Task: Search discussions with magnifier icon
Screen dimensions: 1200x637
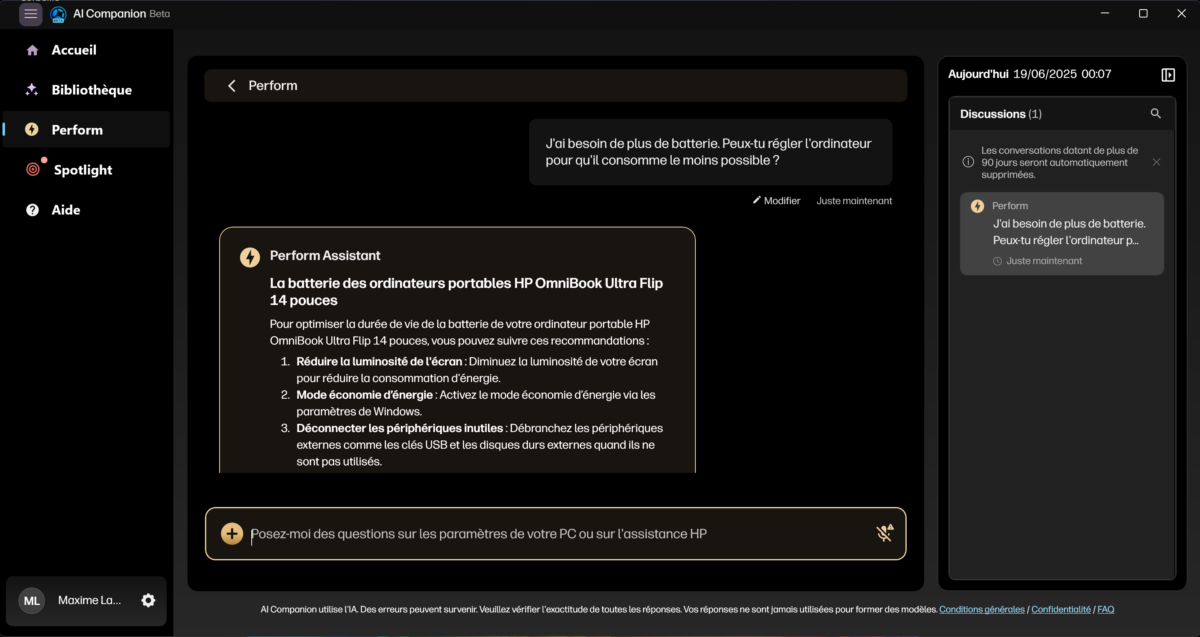Action: pyautogui.click(x=1156, y=114)
